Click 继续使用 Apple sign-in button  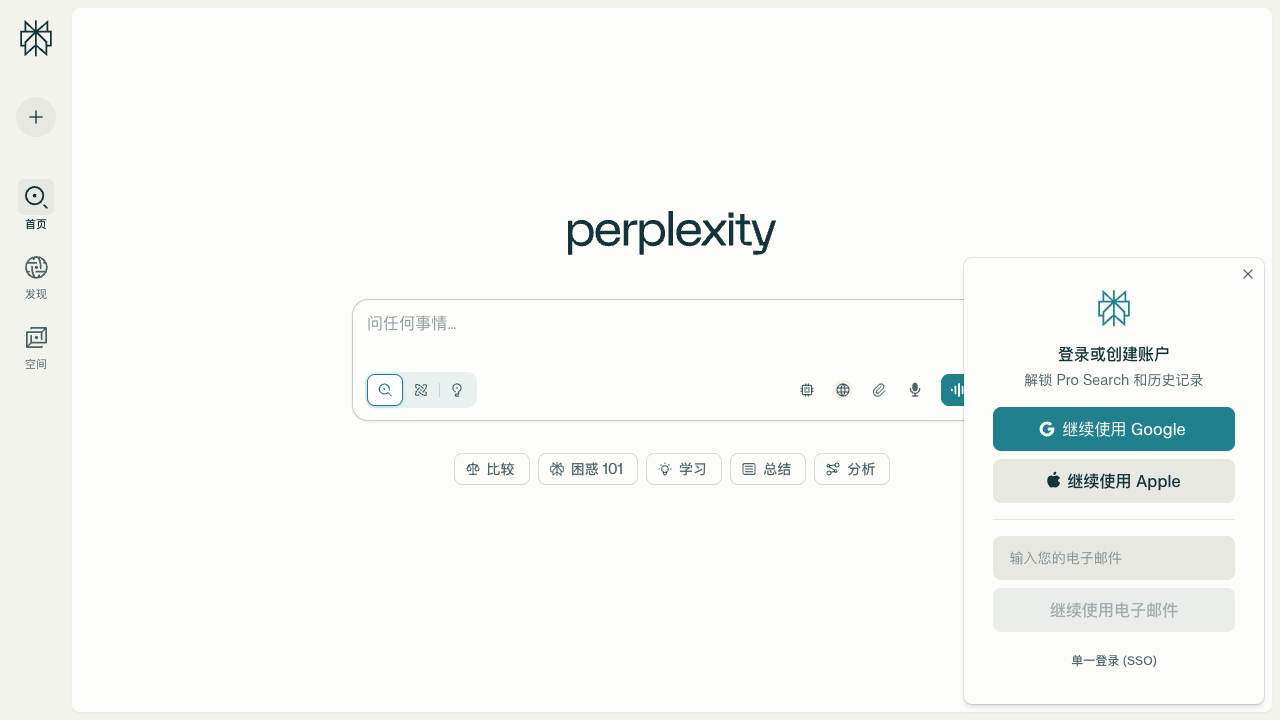[1113, 481]
